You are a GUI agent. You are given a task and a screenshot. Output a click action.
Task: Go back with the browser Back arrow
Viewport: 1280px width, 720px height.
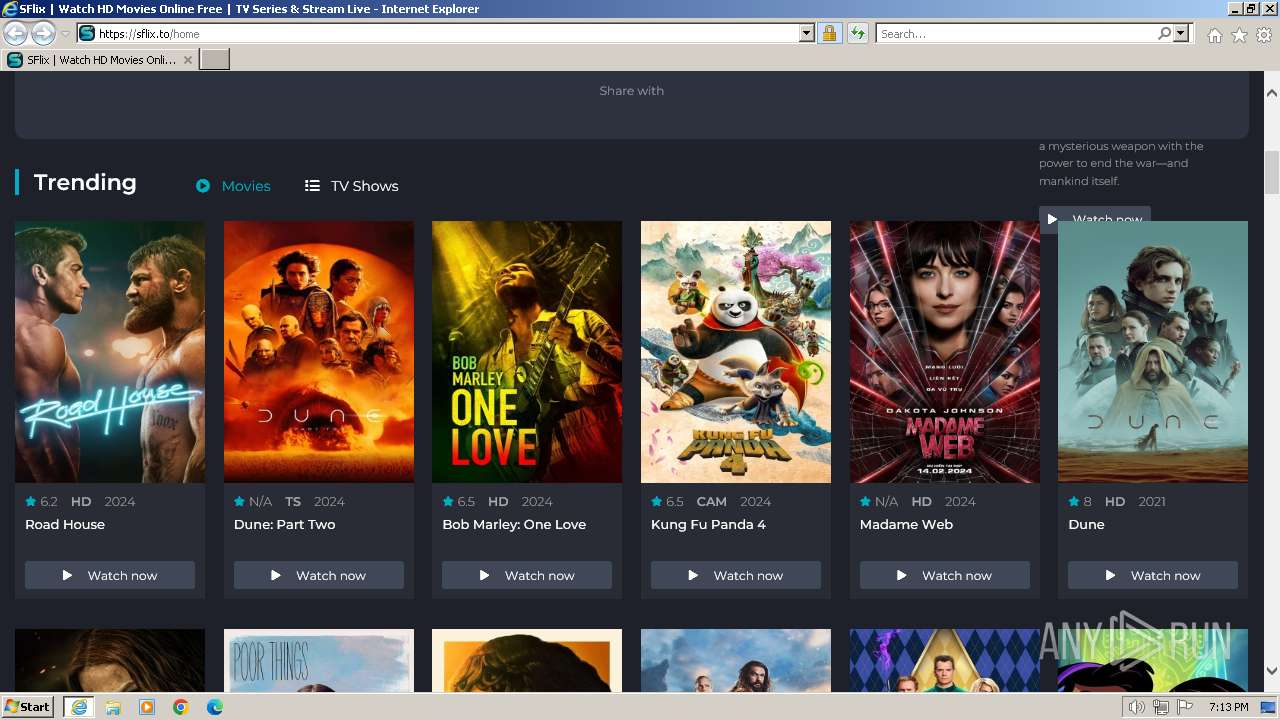coord(16,33)
